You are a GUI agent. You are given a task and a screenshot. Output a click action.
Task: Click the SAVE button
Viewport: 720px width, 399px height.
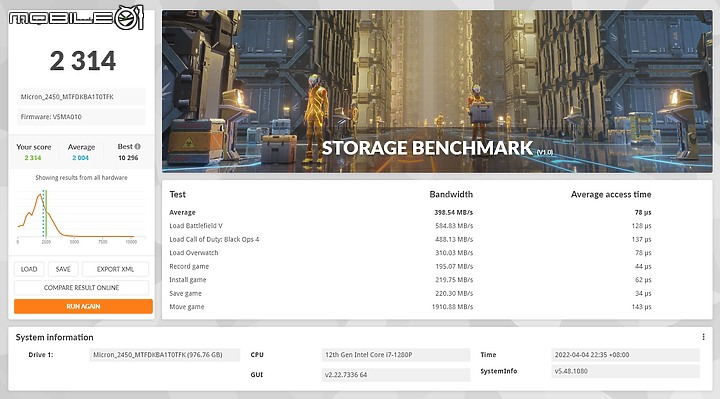[63, 269]
